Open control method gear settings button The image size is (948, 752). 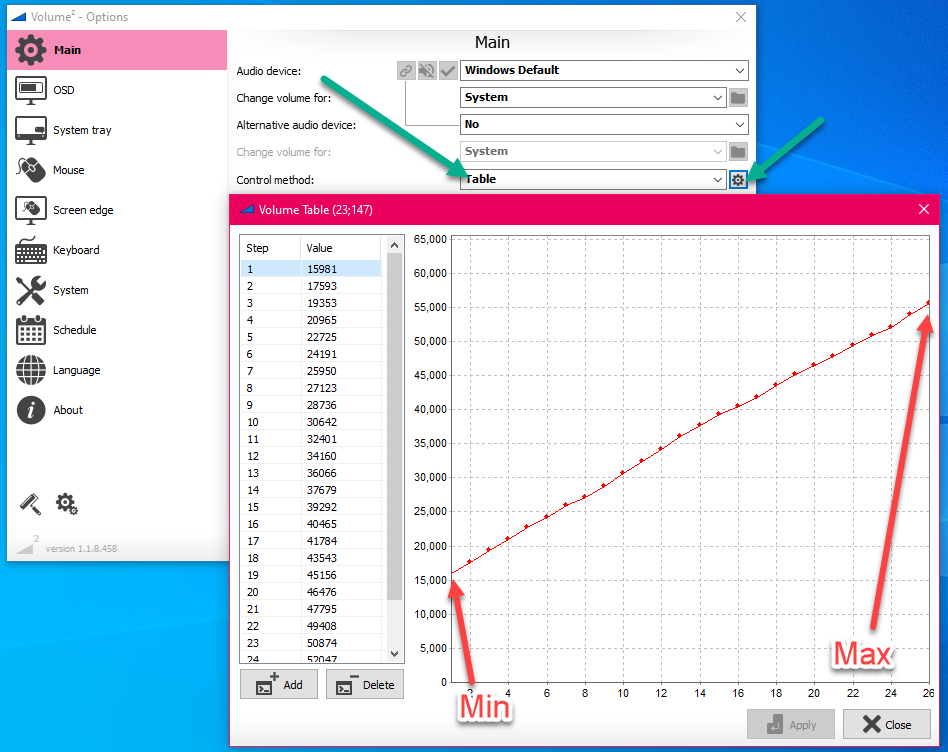(738, 180)
